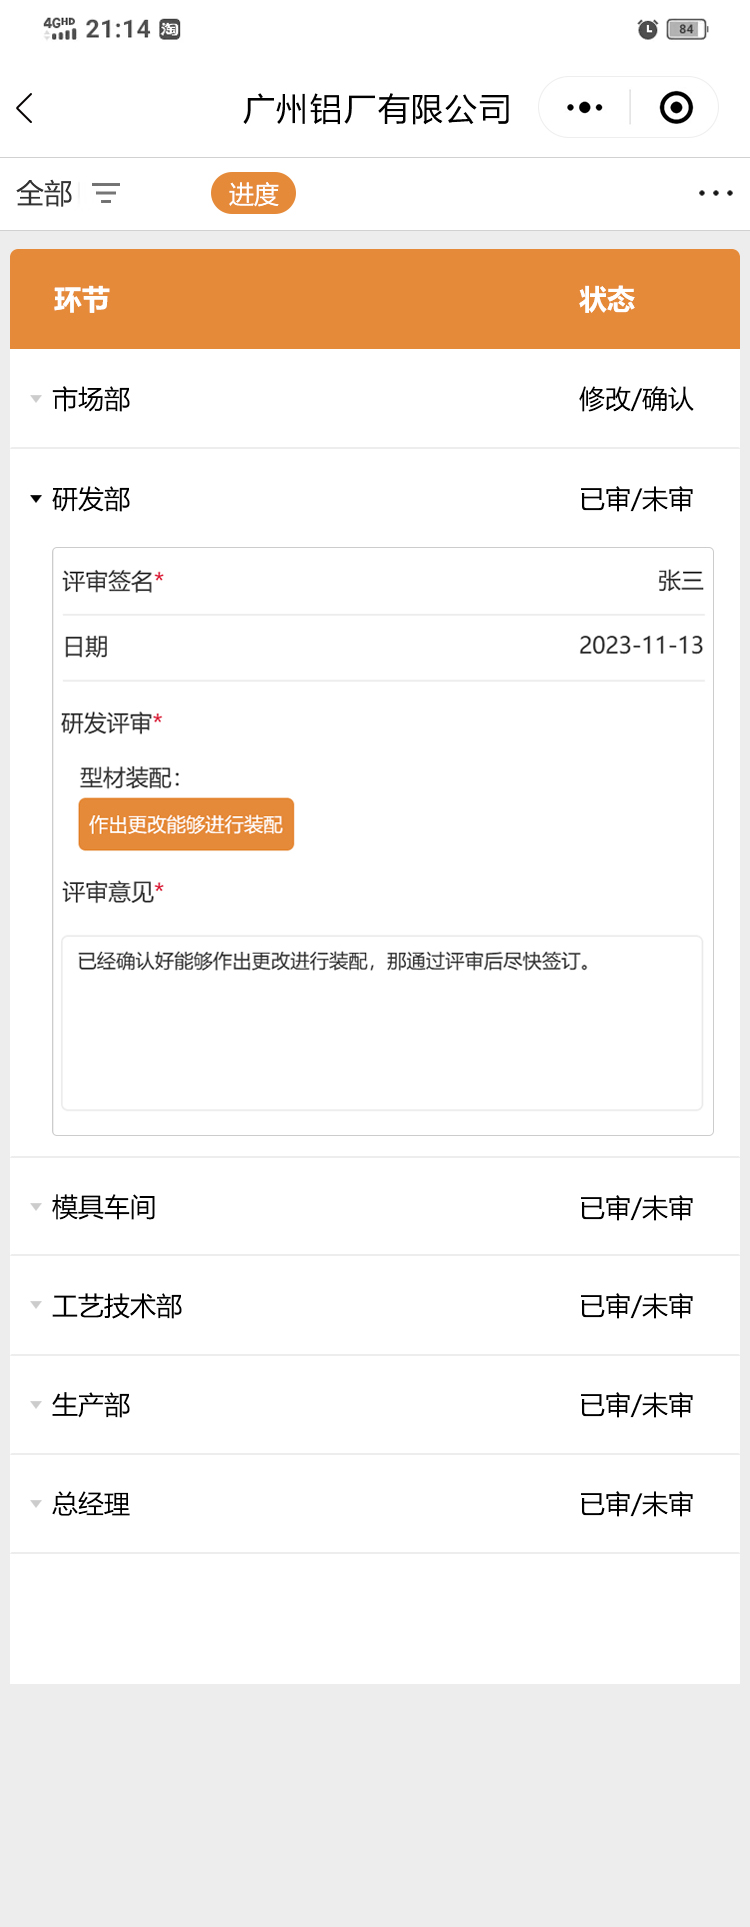Close mini-program via the target circle icon
Viewport: 750px width, 1927px height.
tap(676, 108)
